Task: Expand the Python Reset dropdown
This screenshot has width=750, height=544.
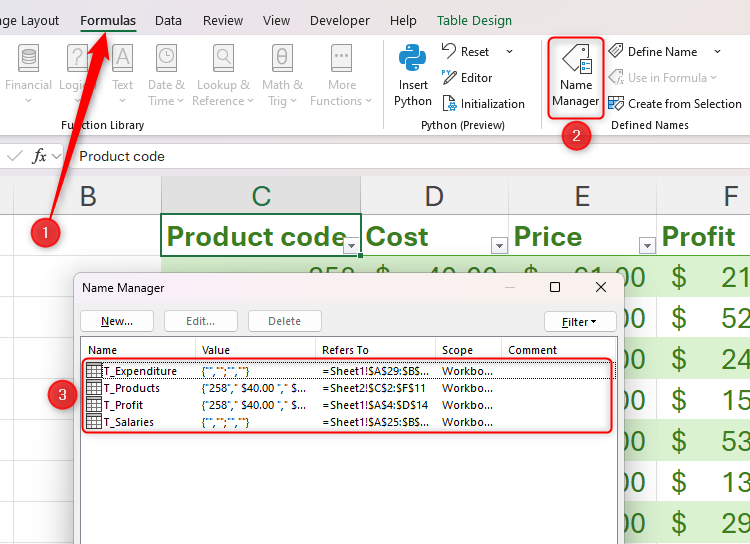Action: tap(509, 52)
